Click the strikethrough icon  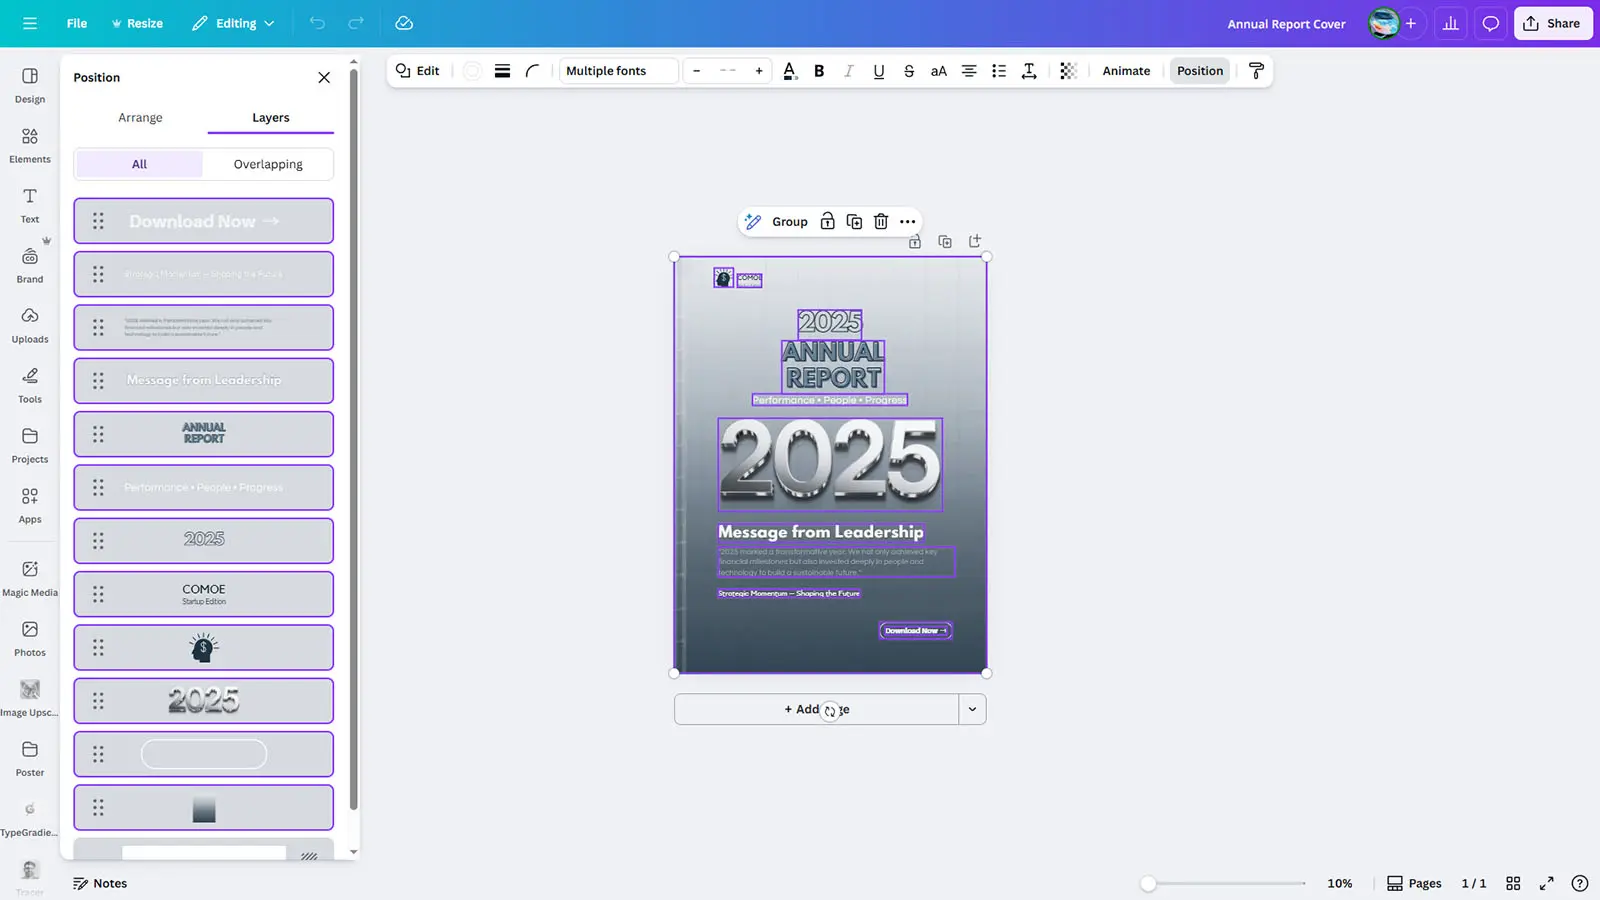tap(908, 71)
